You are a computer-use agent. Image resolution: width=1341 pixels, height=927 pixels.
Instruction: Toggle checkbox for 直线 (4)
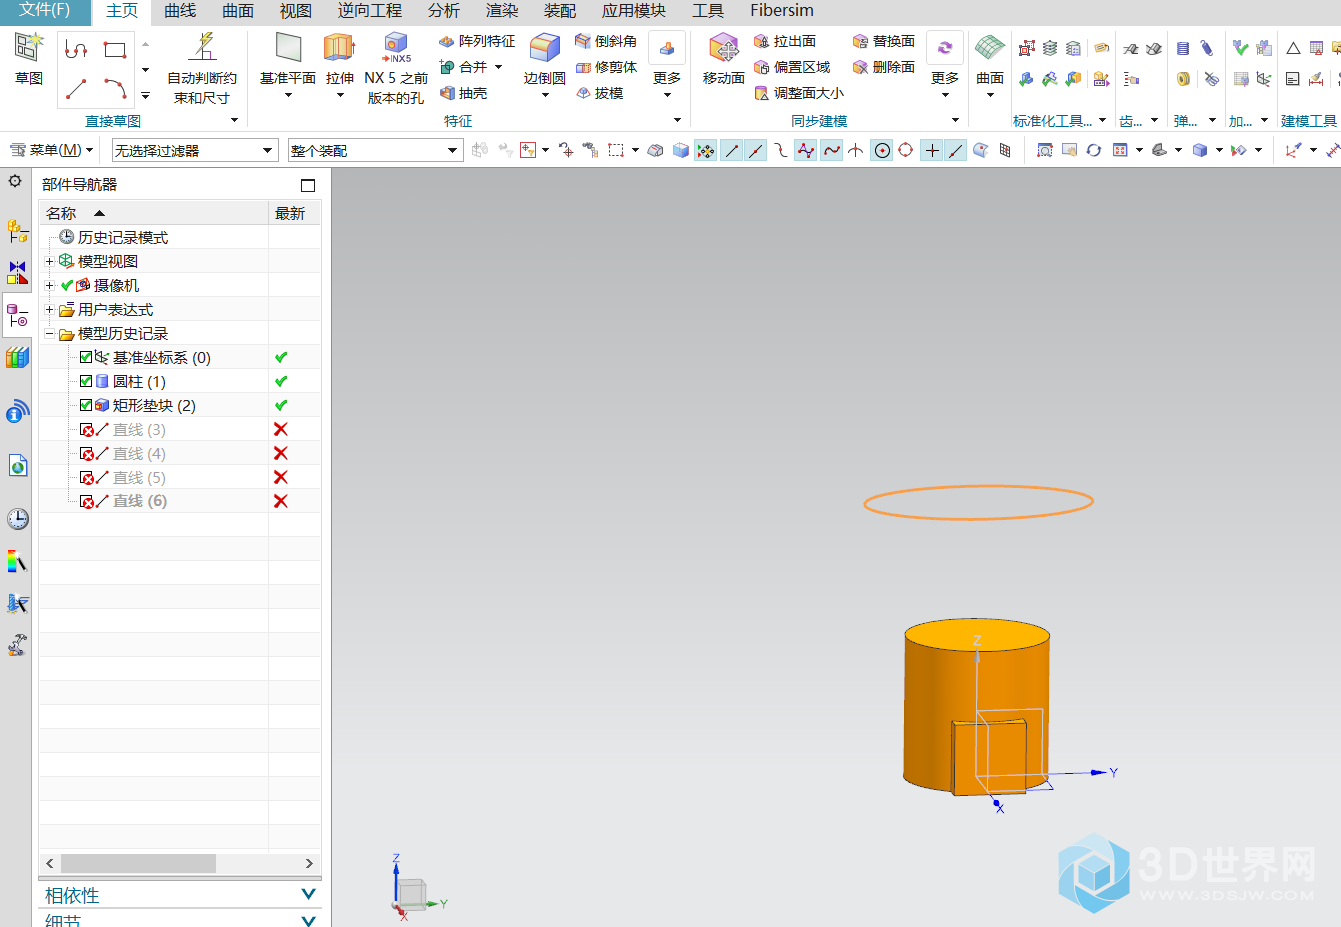[86, 453]
